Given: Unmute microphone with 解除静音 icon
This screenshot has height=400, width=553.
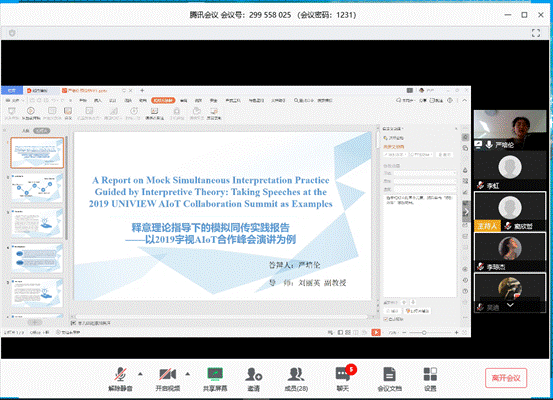Looking at the screenshot, I should click(x=120, y=379).
